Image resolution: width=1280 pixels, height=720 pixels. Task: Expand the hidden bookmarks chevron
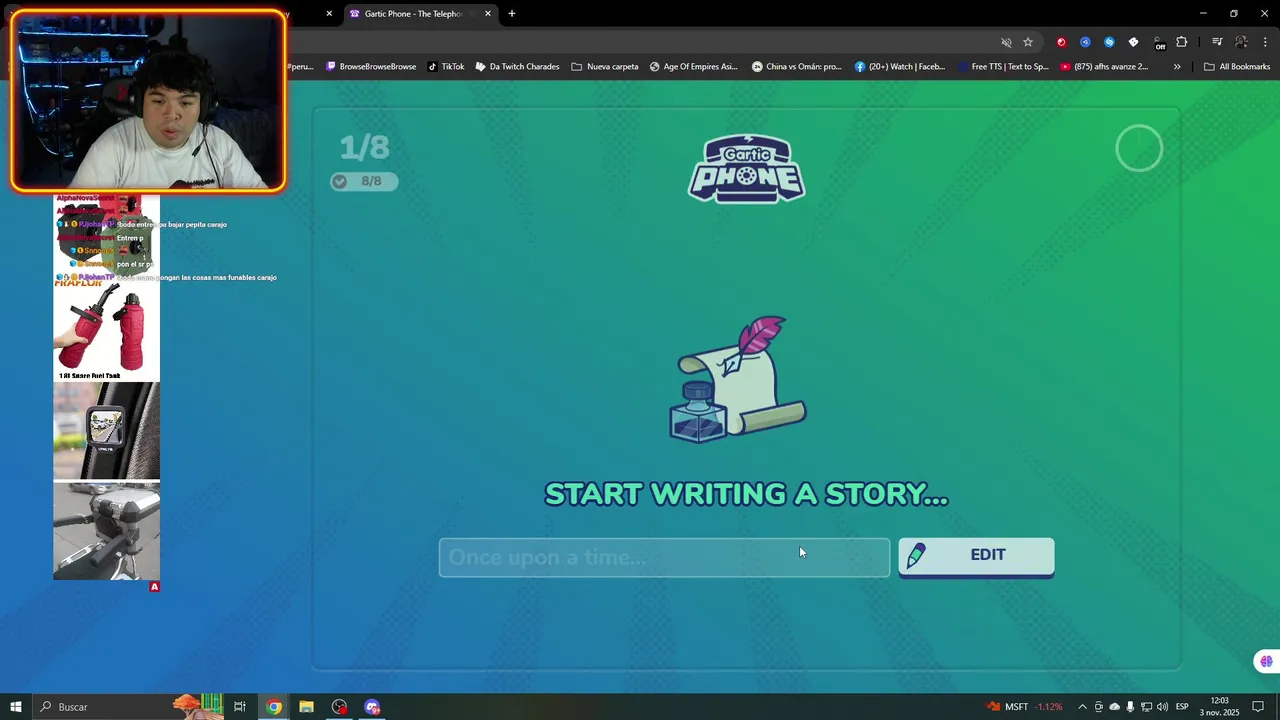(1177, 67)
